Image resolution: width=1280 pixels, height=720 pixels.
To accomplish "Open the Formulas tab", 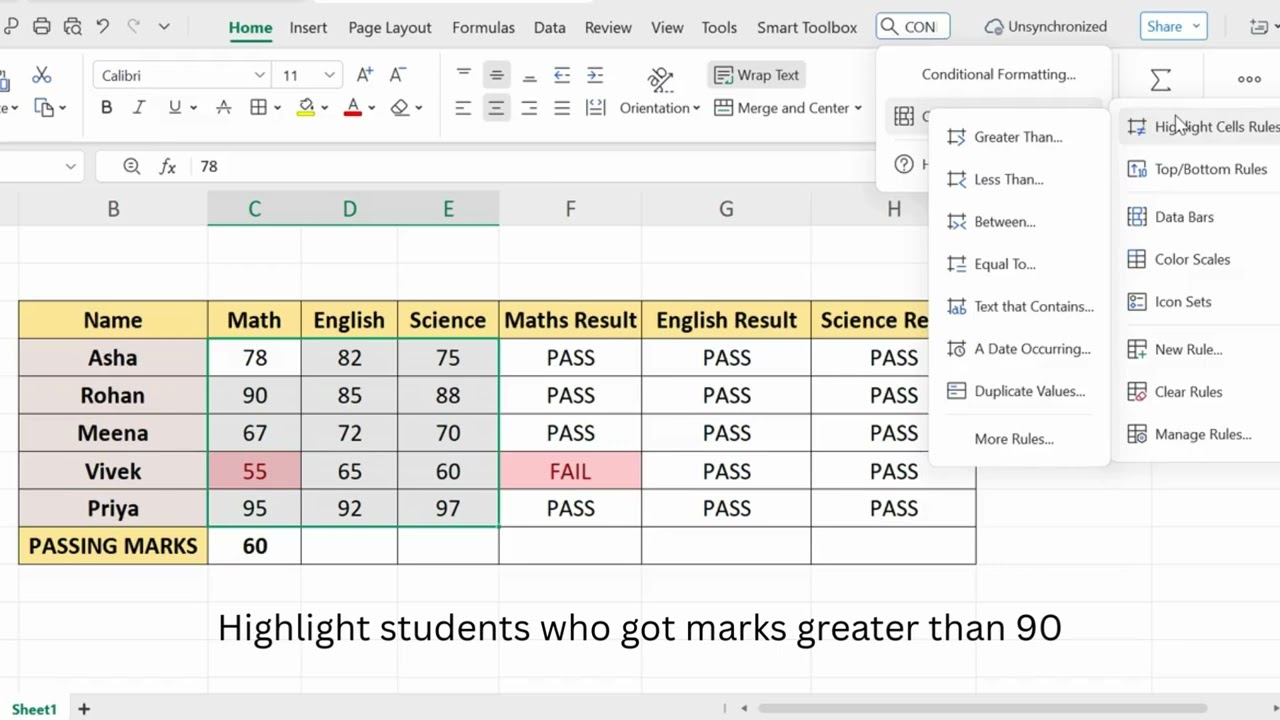I will [x=483, y=27].
